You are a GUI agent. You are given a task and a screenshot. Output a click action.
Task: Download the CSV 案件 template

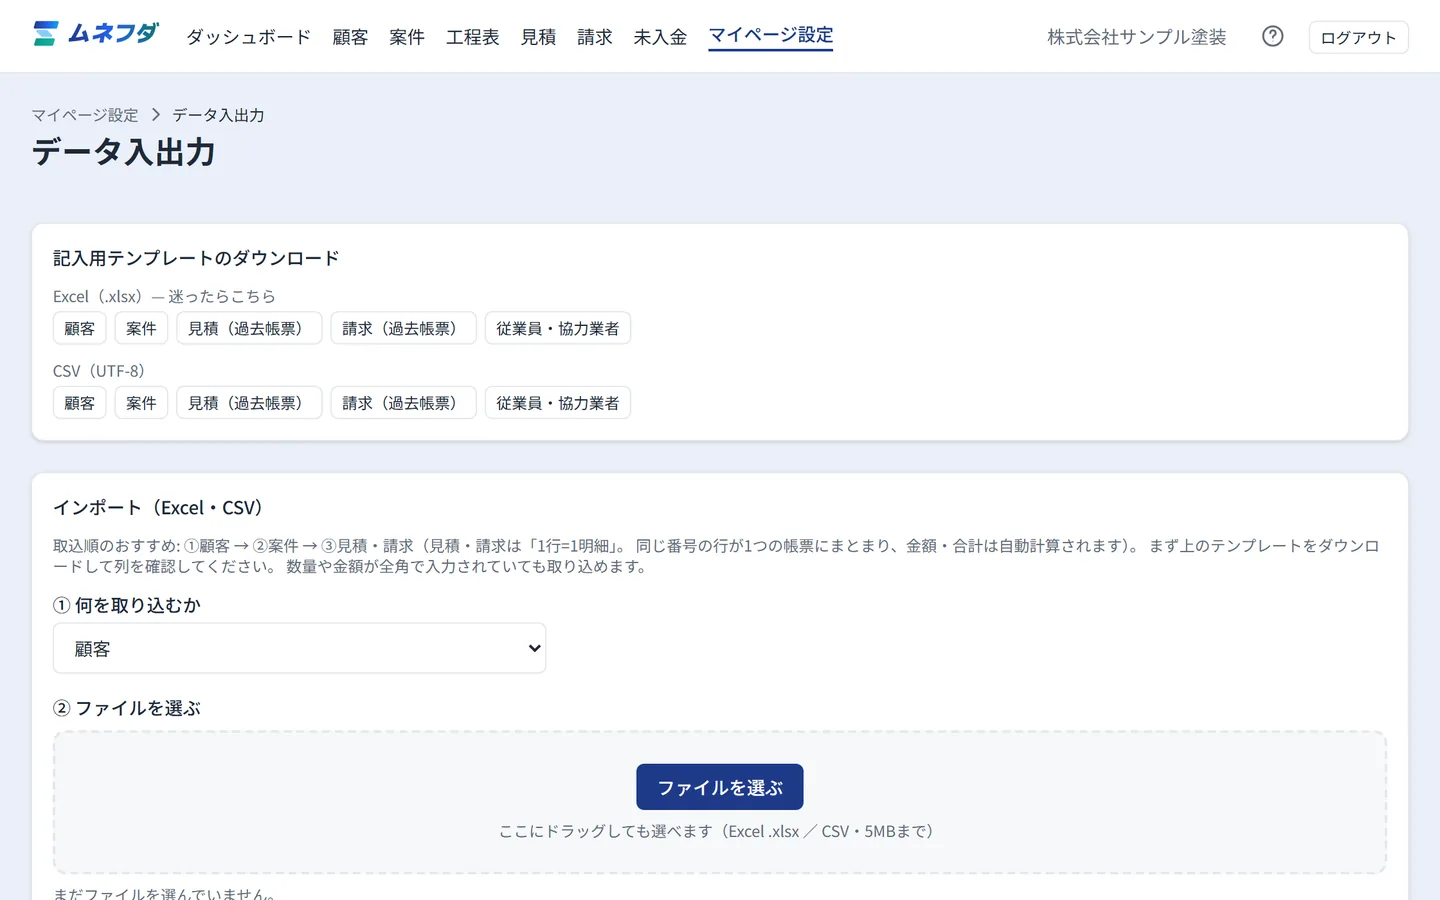click(x=141, y=402)
